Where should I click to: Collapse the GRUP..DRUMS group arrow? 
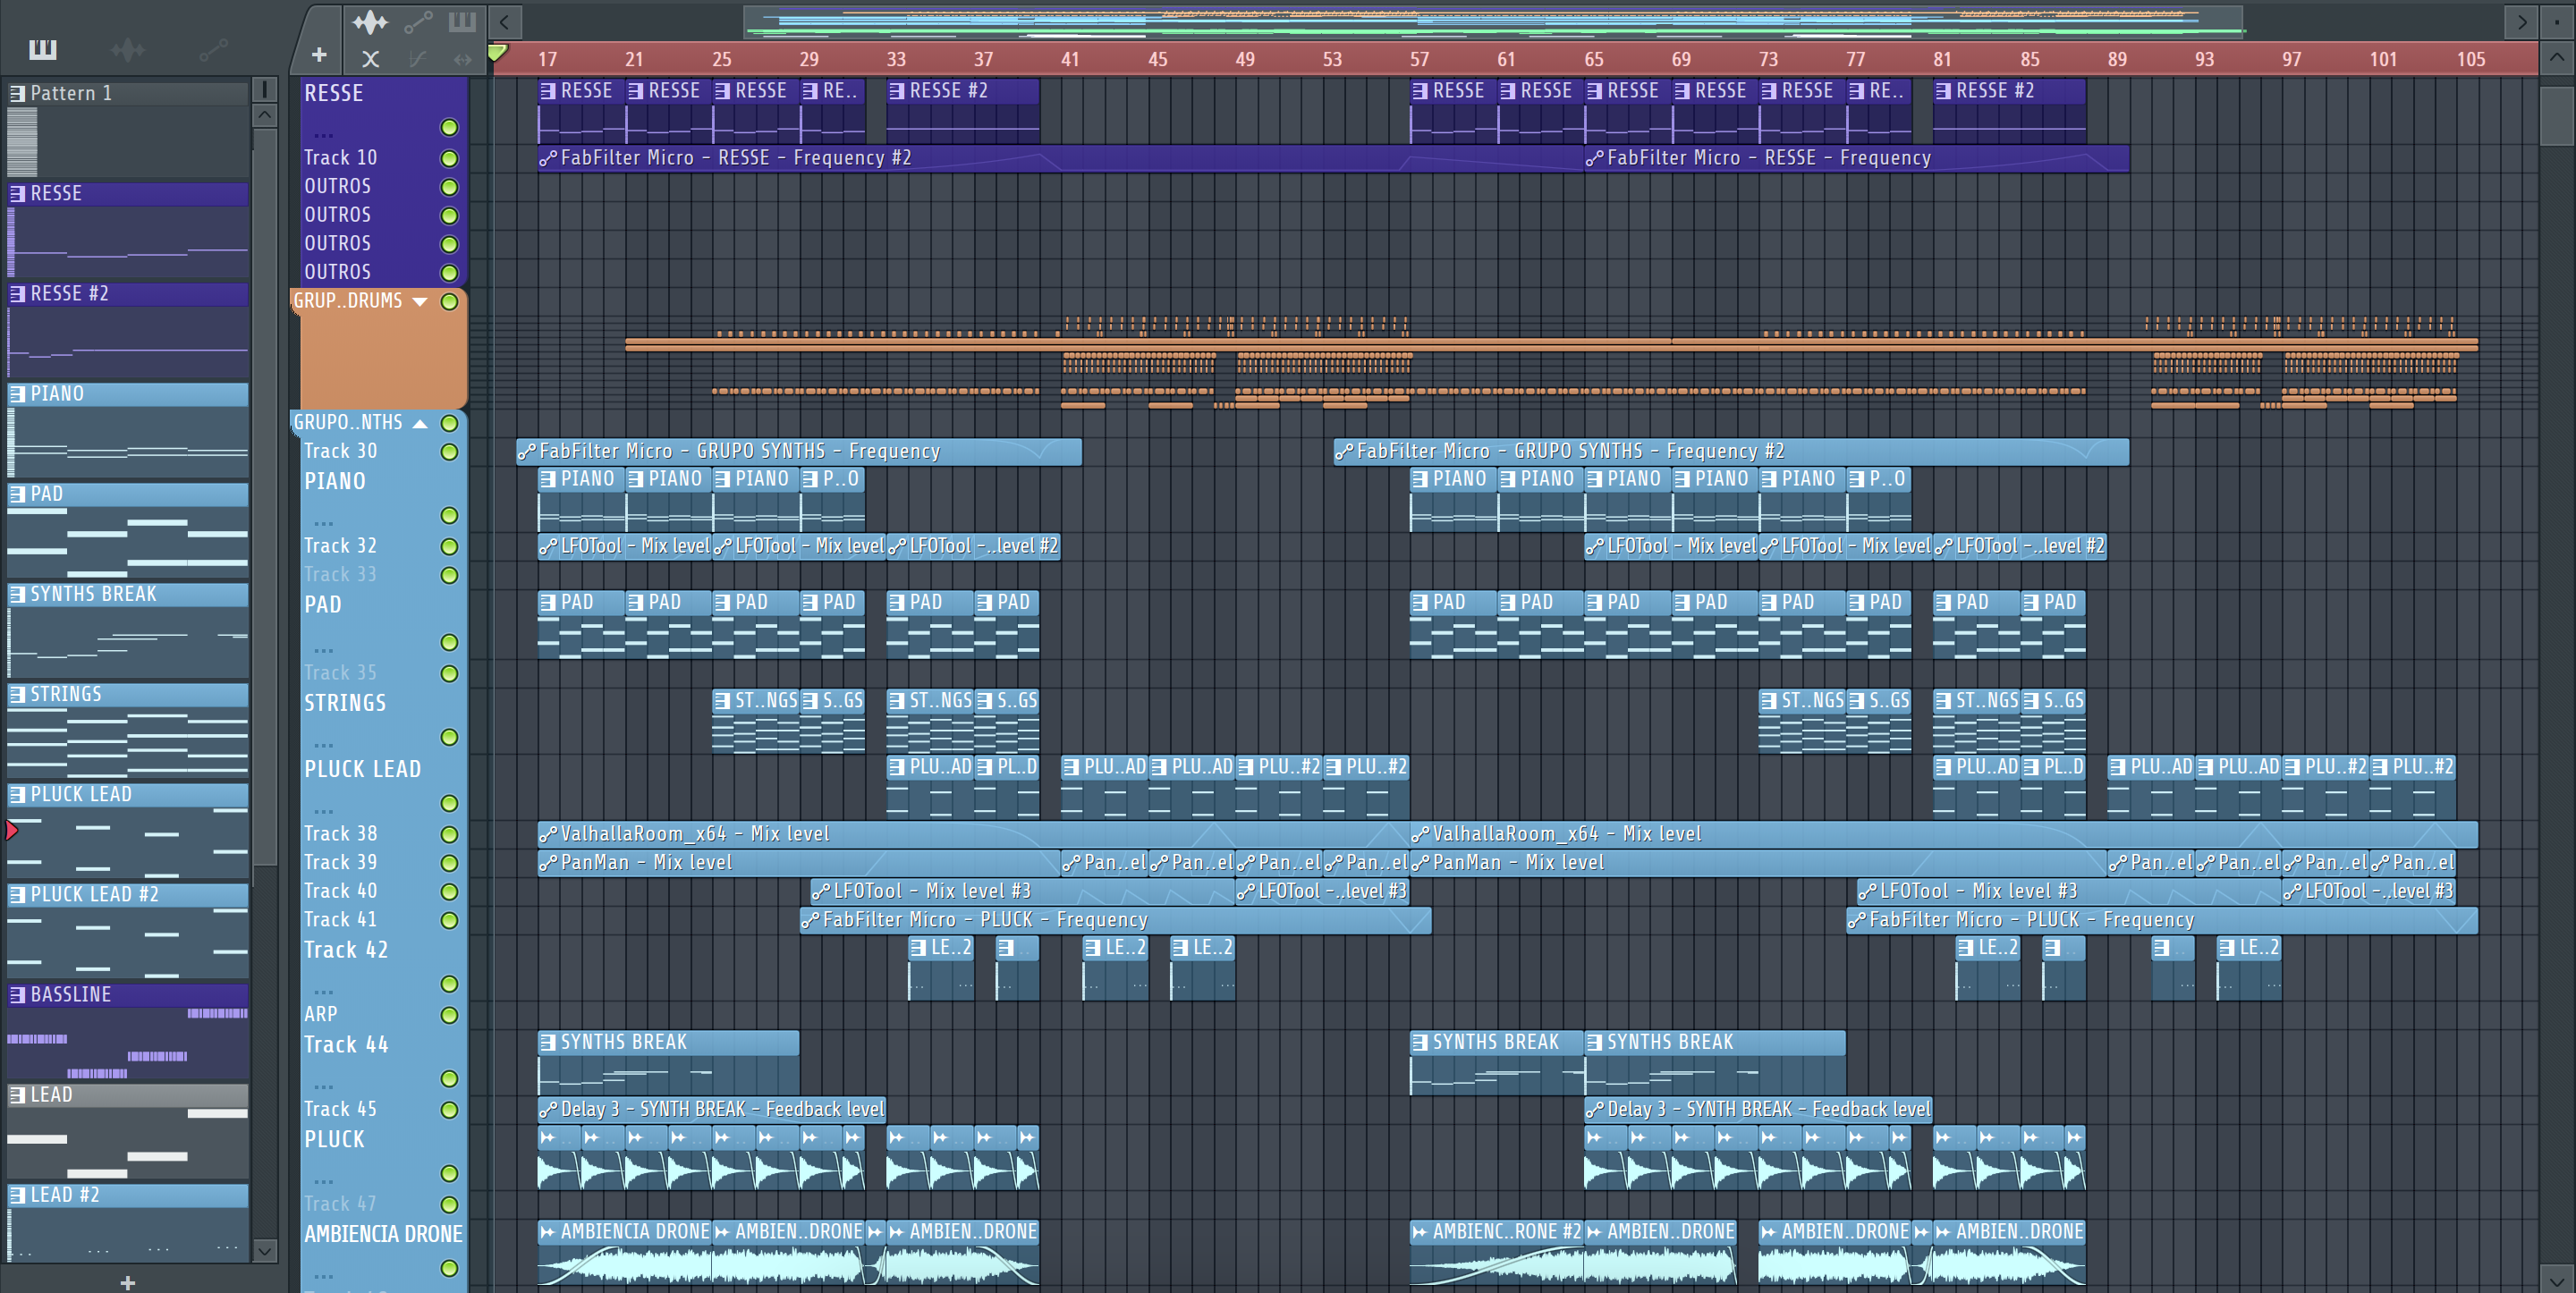point(420,301)
